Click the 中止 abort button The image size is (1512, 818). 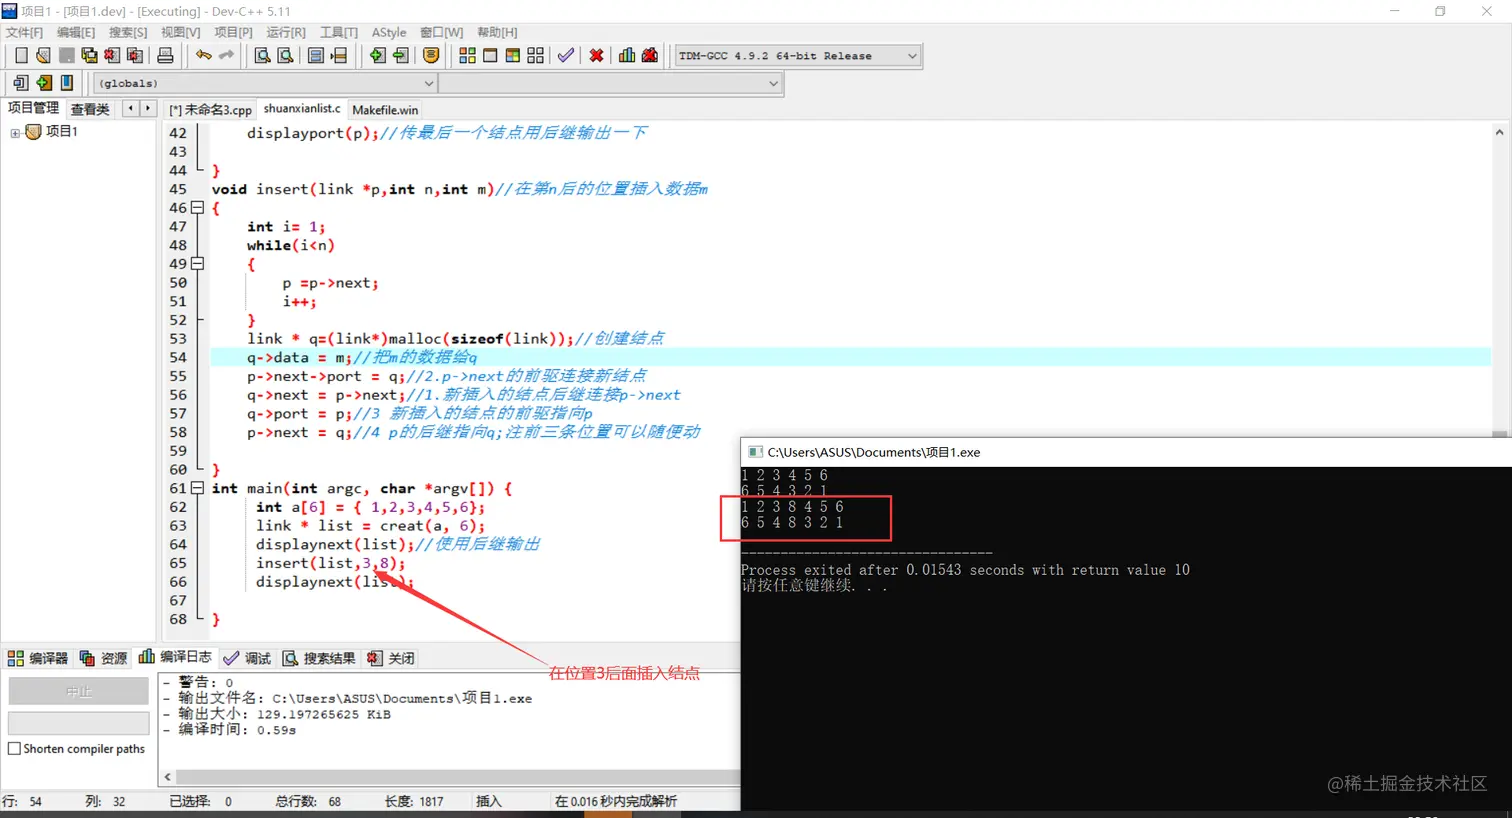79,691
